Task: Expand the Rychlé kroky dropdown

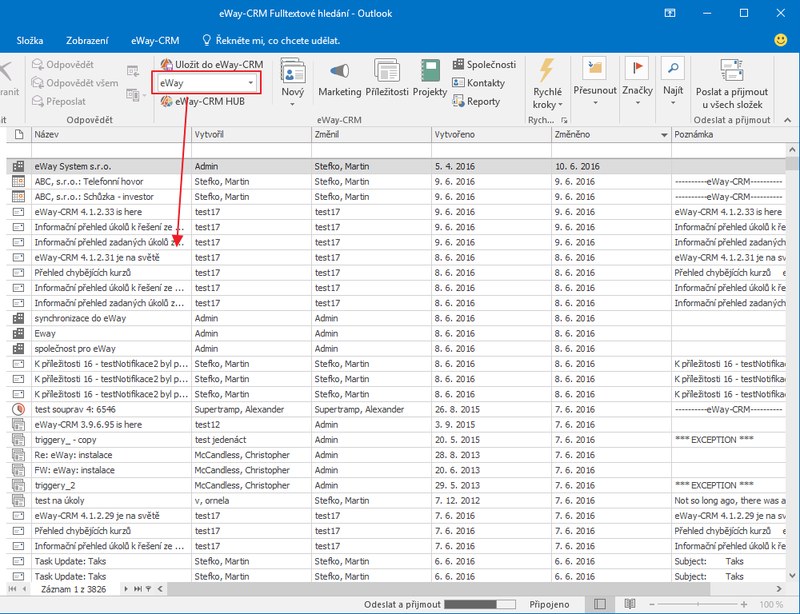Action: click(561, 105)
